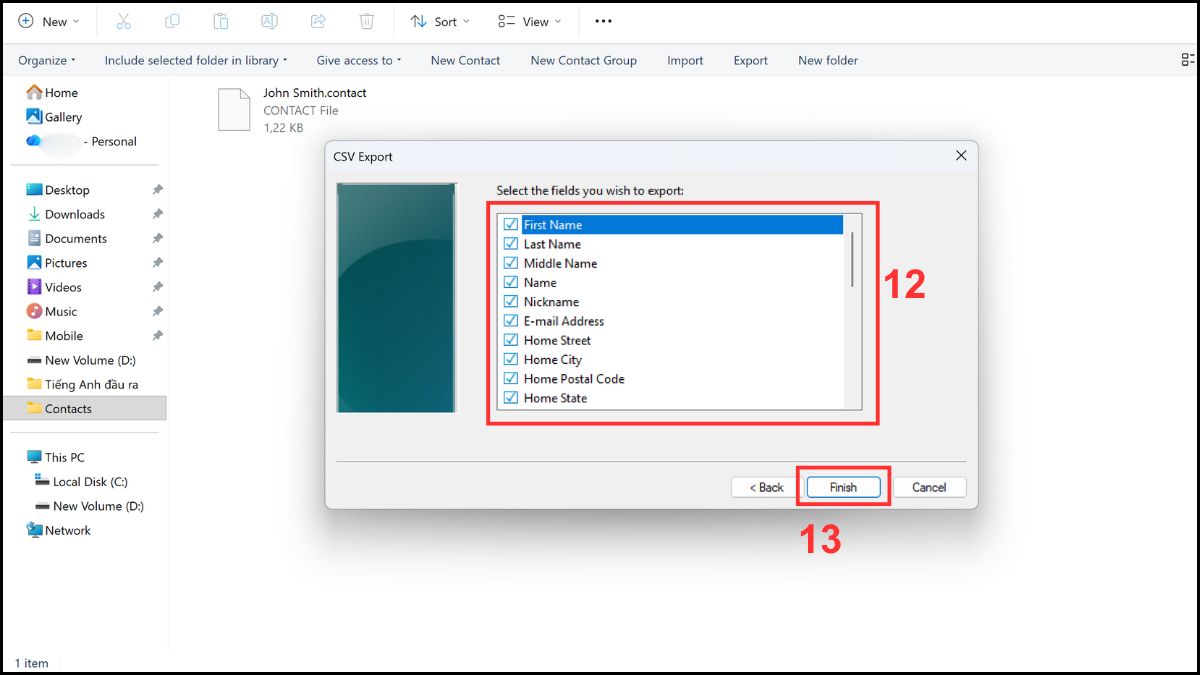Click the Rename icon in the toolbar
This screenshot has height=675, width=1200.
point(270,20)
